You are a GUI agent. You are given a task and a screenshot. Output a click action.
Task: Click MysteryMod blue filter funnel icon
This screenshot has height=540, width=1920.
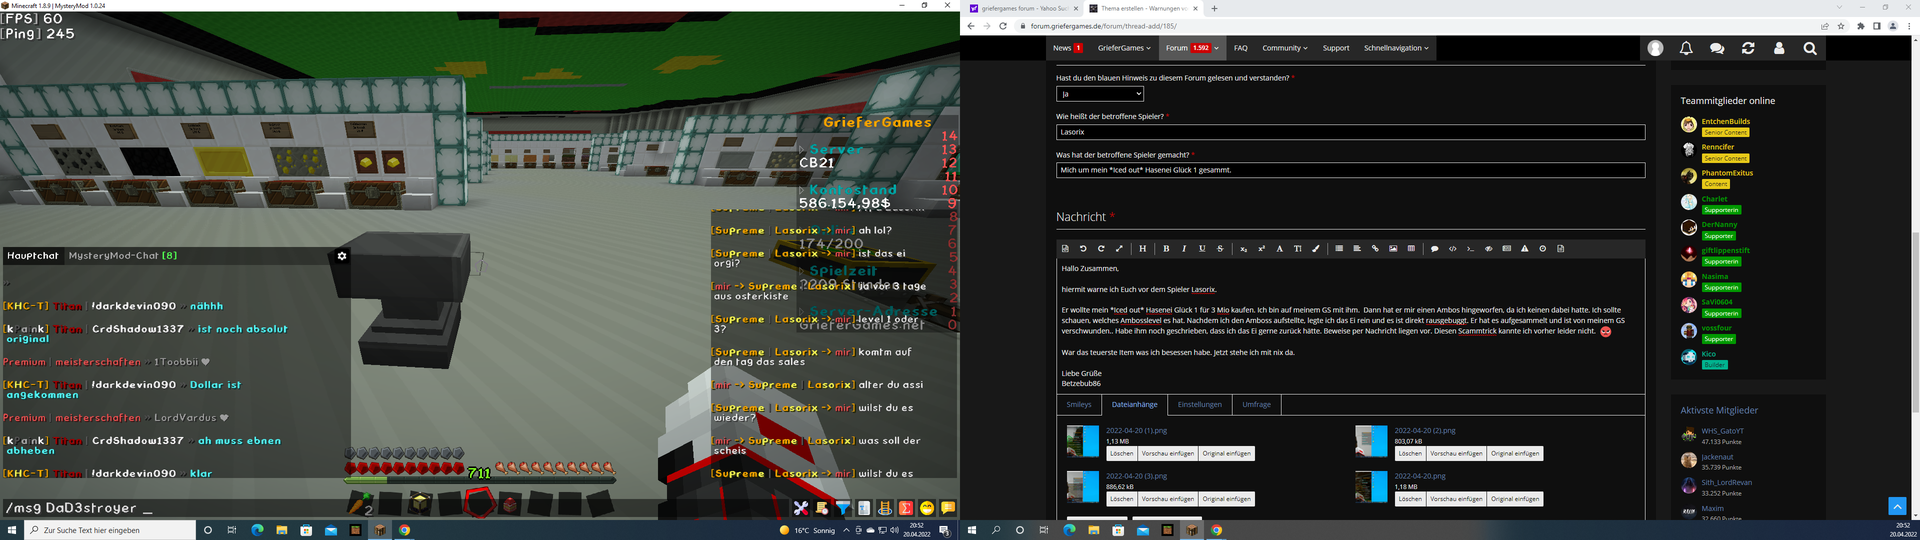tap(843, 508)
